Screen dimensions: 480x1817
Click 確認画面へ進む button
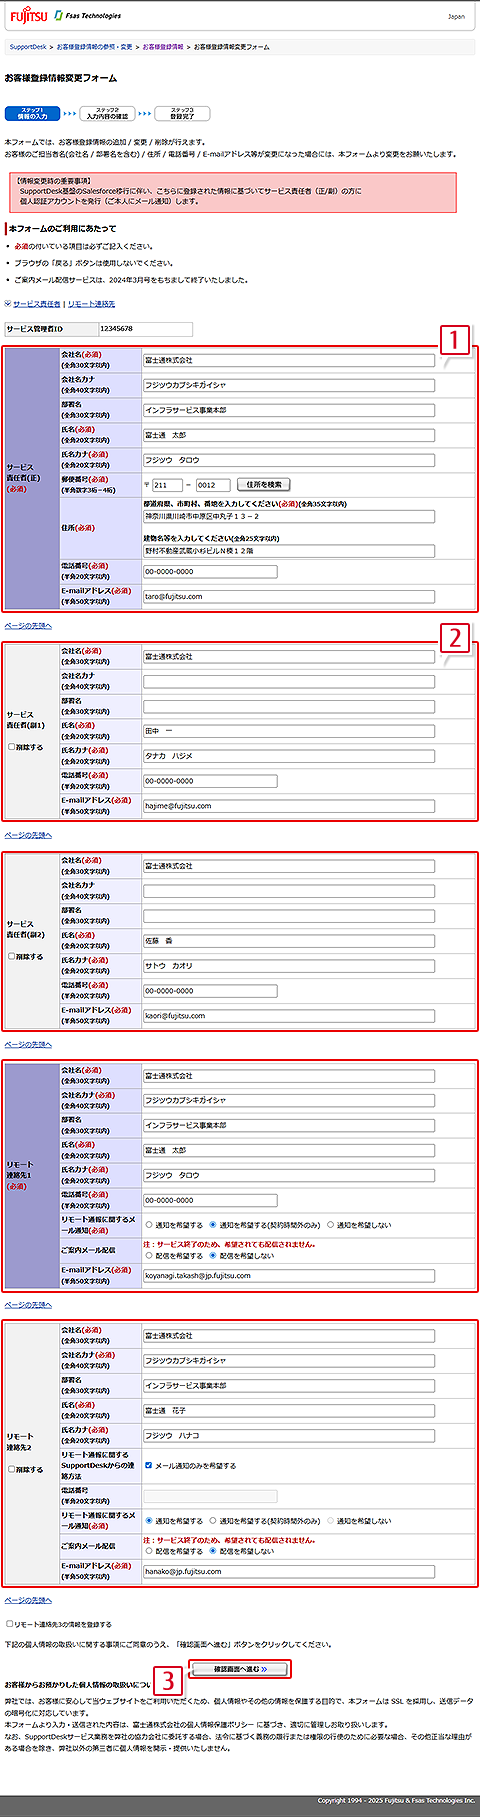240,1669
